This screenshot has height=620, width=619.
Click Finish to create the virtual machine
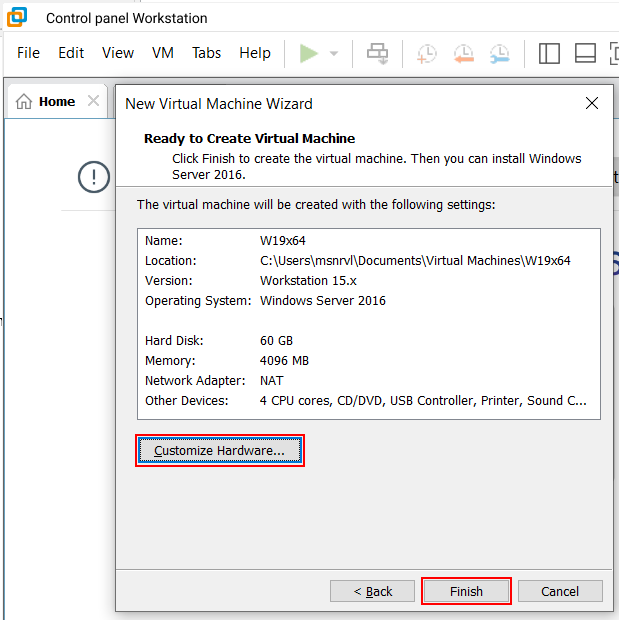466,591
